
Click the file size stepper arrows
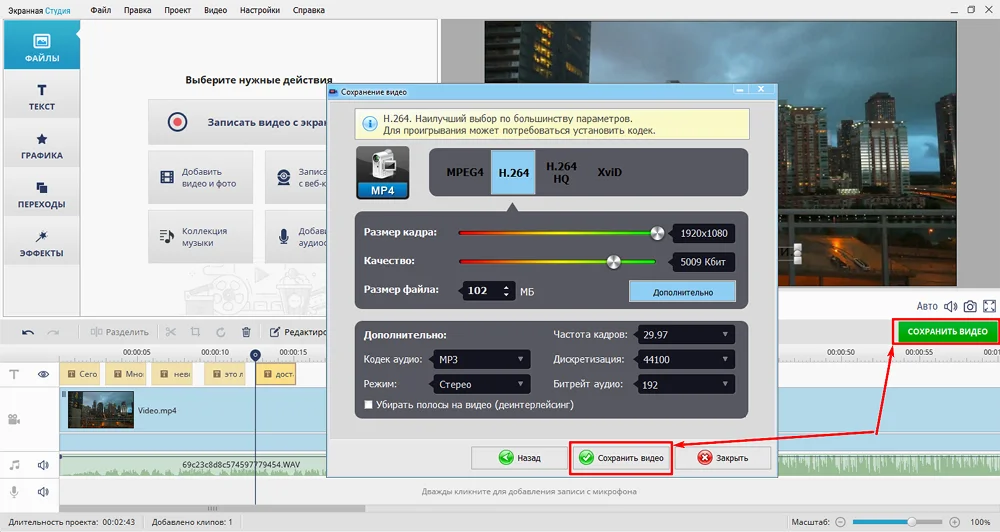coord(506,291)
